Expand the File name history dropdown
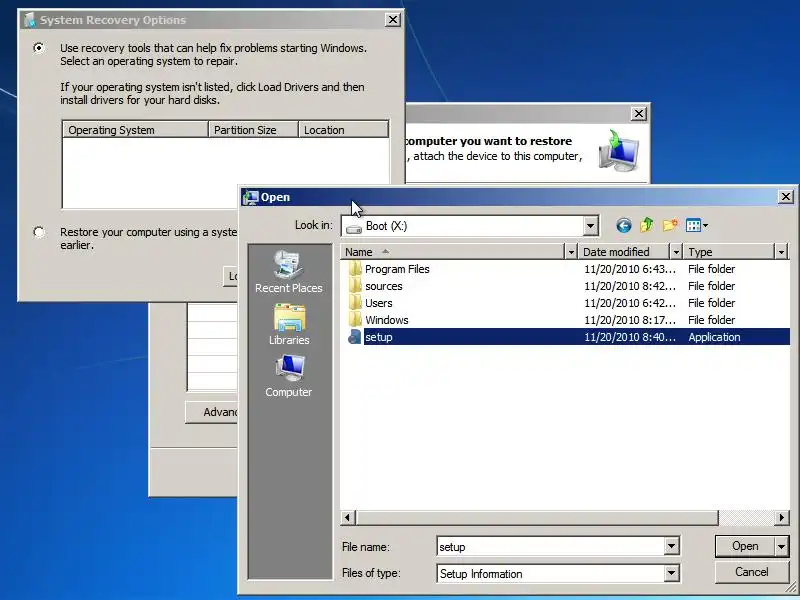This screenshot has width=800, height=600. point(671,546)
